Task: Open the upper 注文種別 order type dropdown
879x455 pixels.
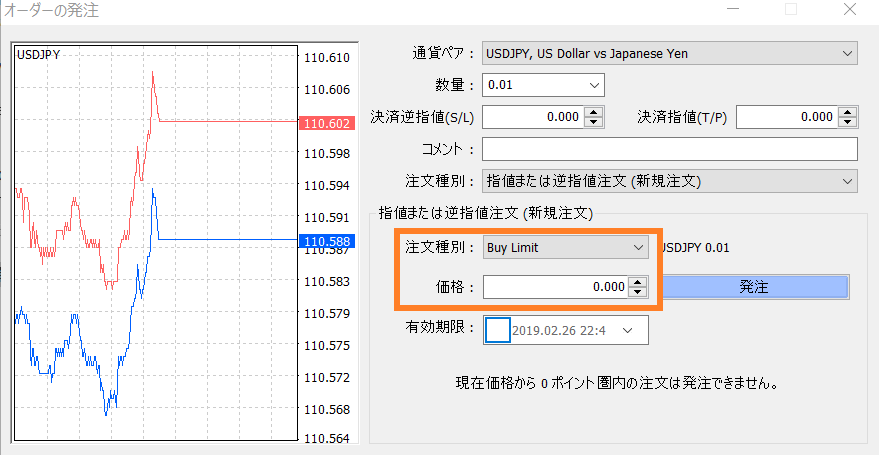Action: [x=669, y=181]
